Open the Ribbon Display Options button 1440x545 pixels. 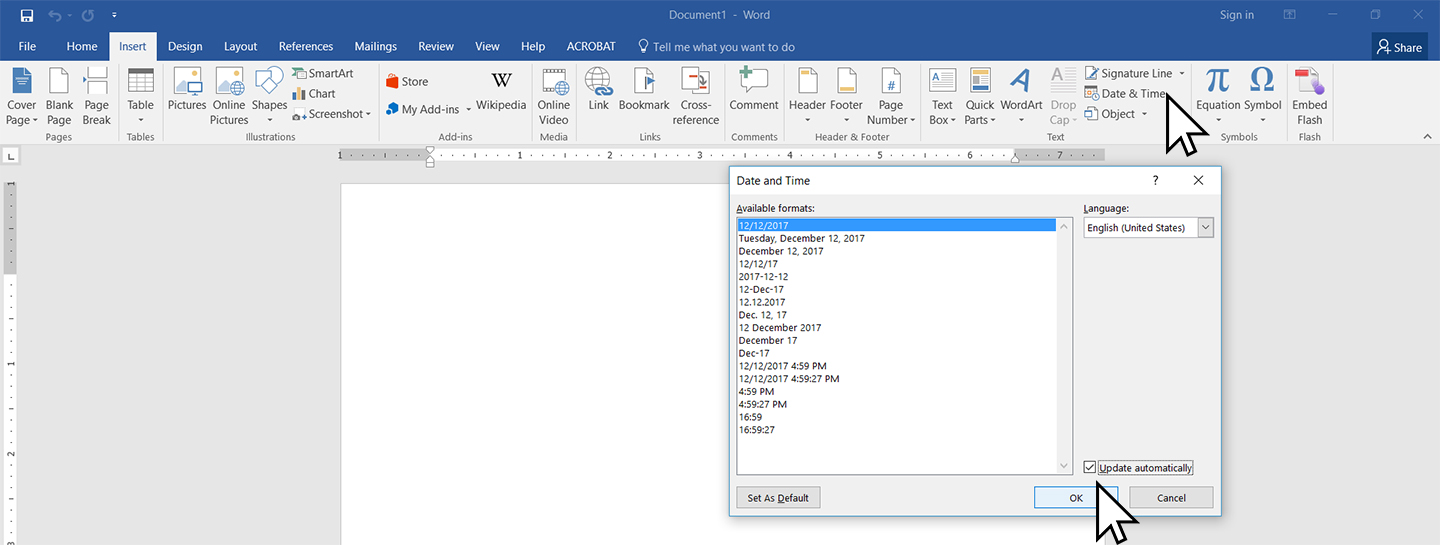click(1290, 15)
